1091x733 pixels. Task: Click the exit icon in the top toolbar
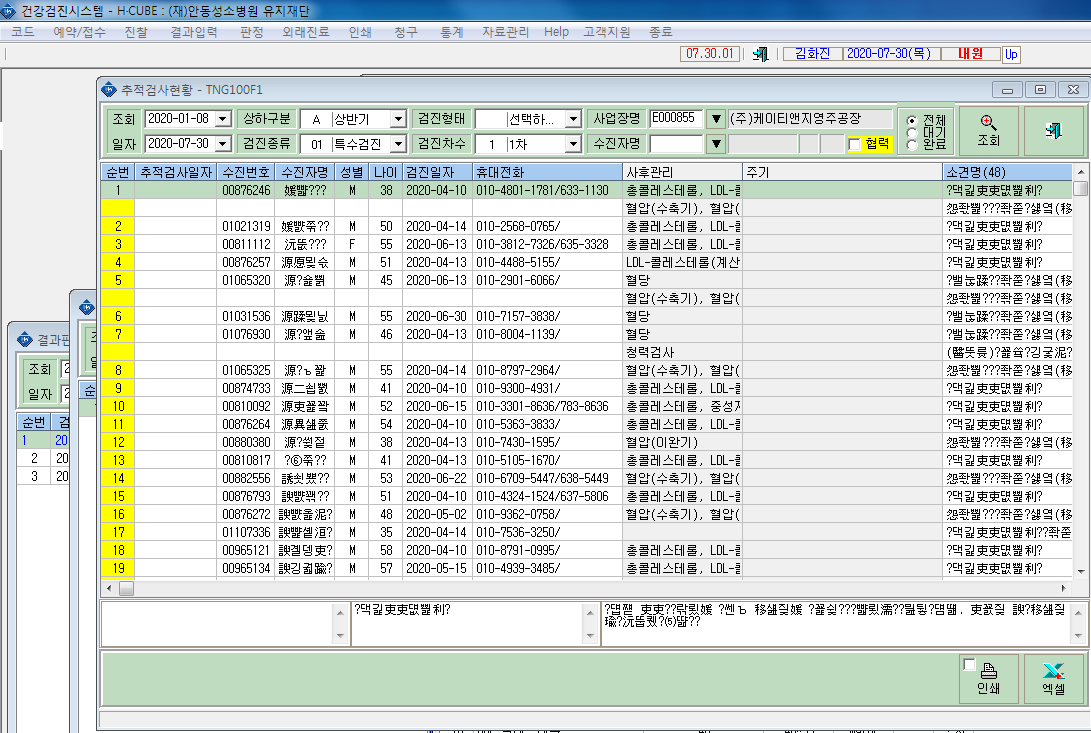pyautogui.click(x=760, y=54)
